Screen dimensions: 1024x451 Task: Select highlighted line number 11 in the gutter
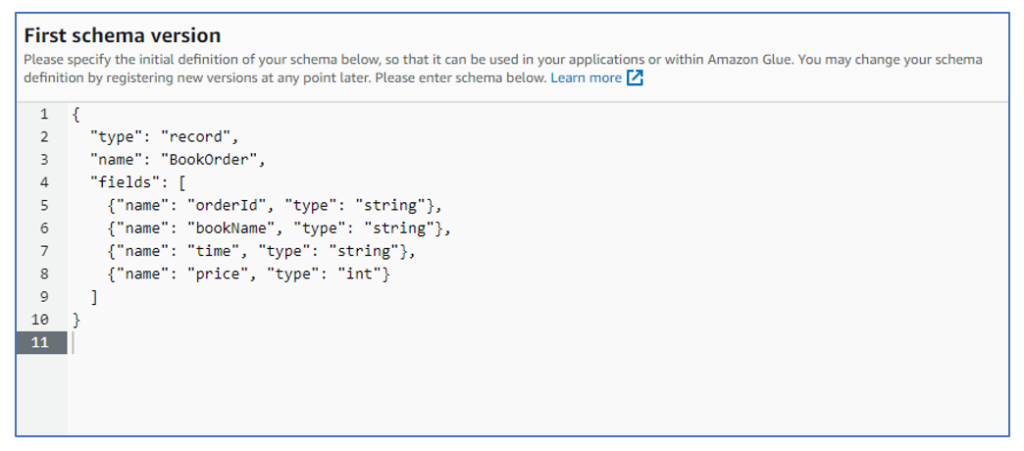pyautogui.click(x=40, y=342)
